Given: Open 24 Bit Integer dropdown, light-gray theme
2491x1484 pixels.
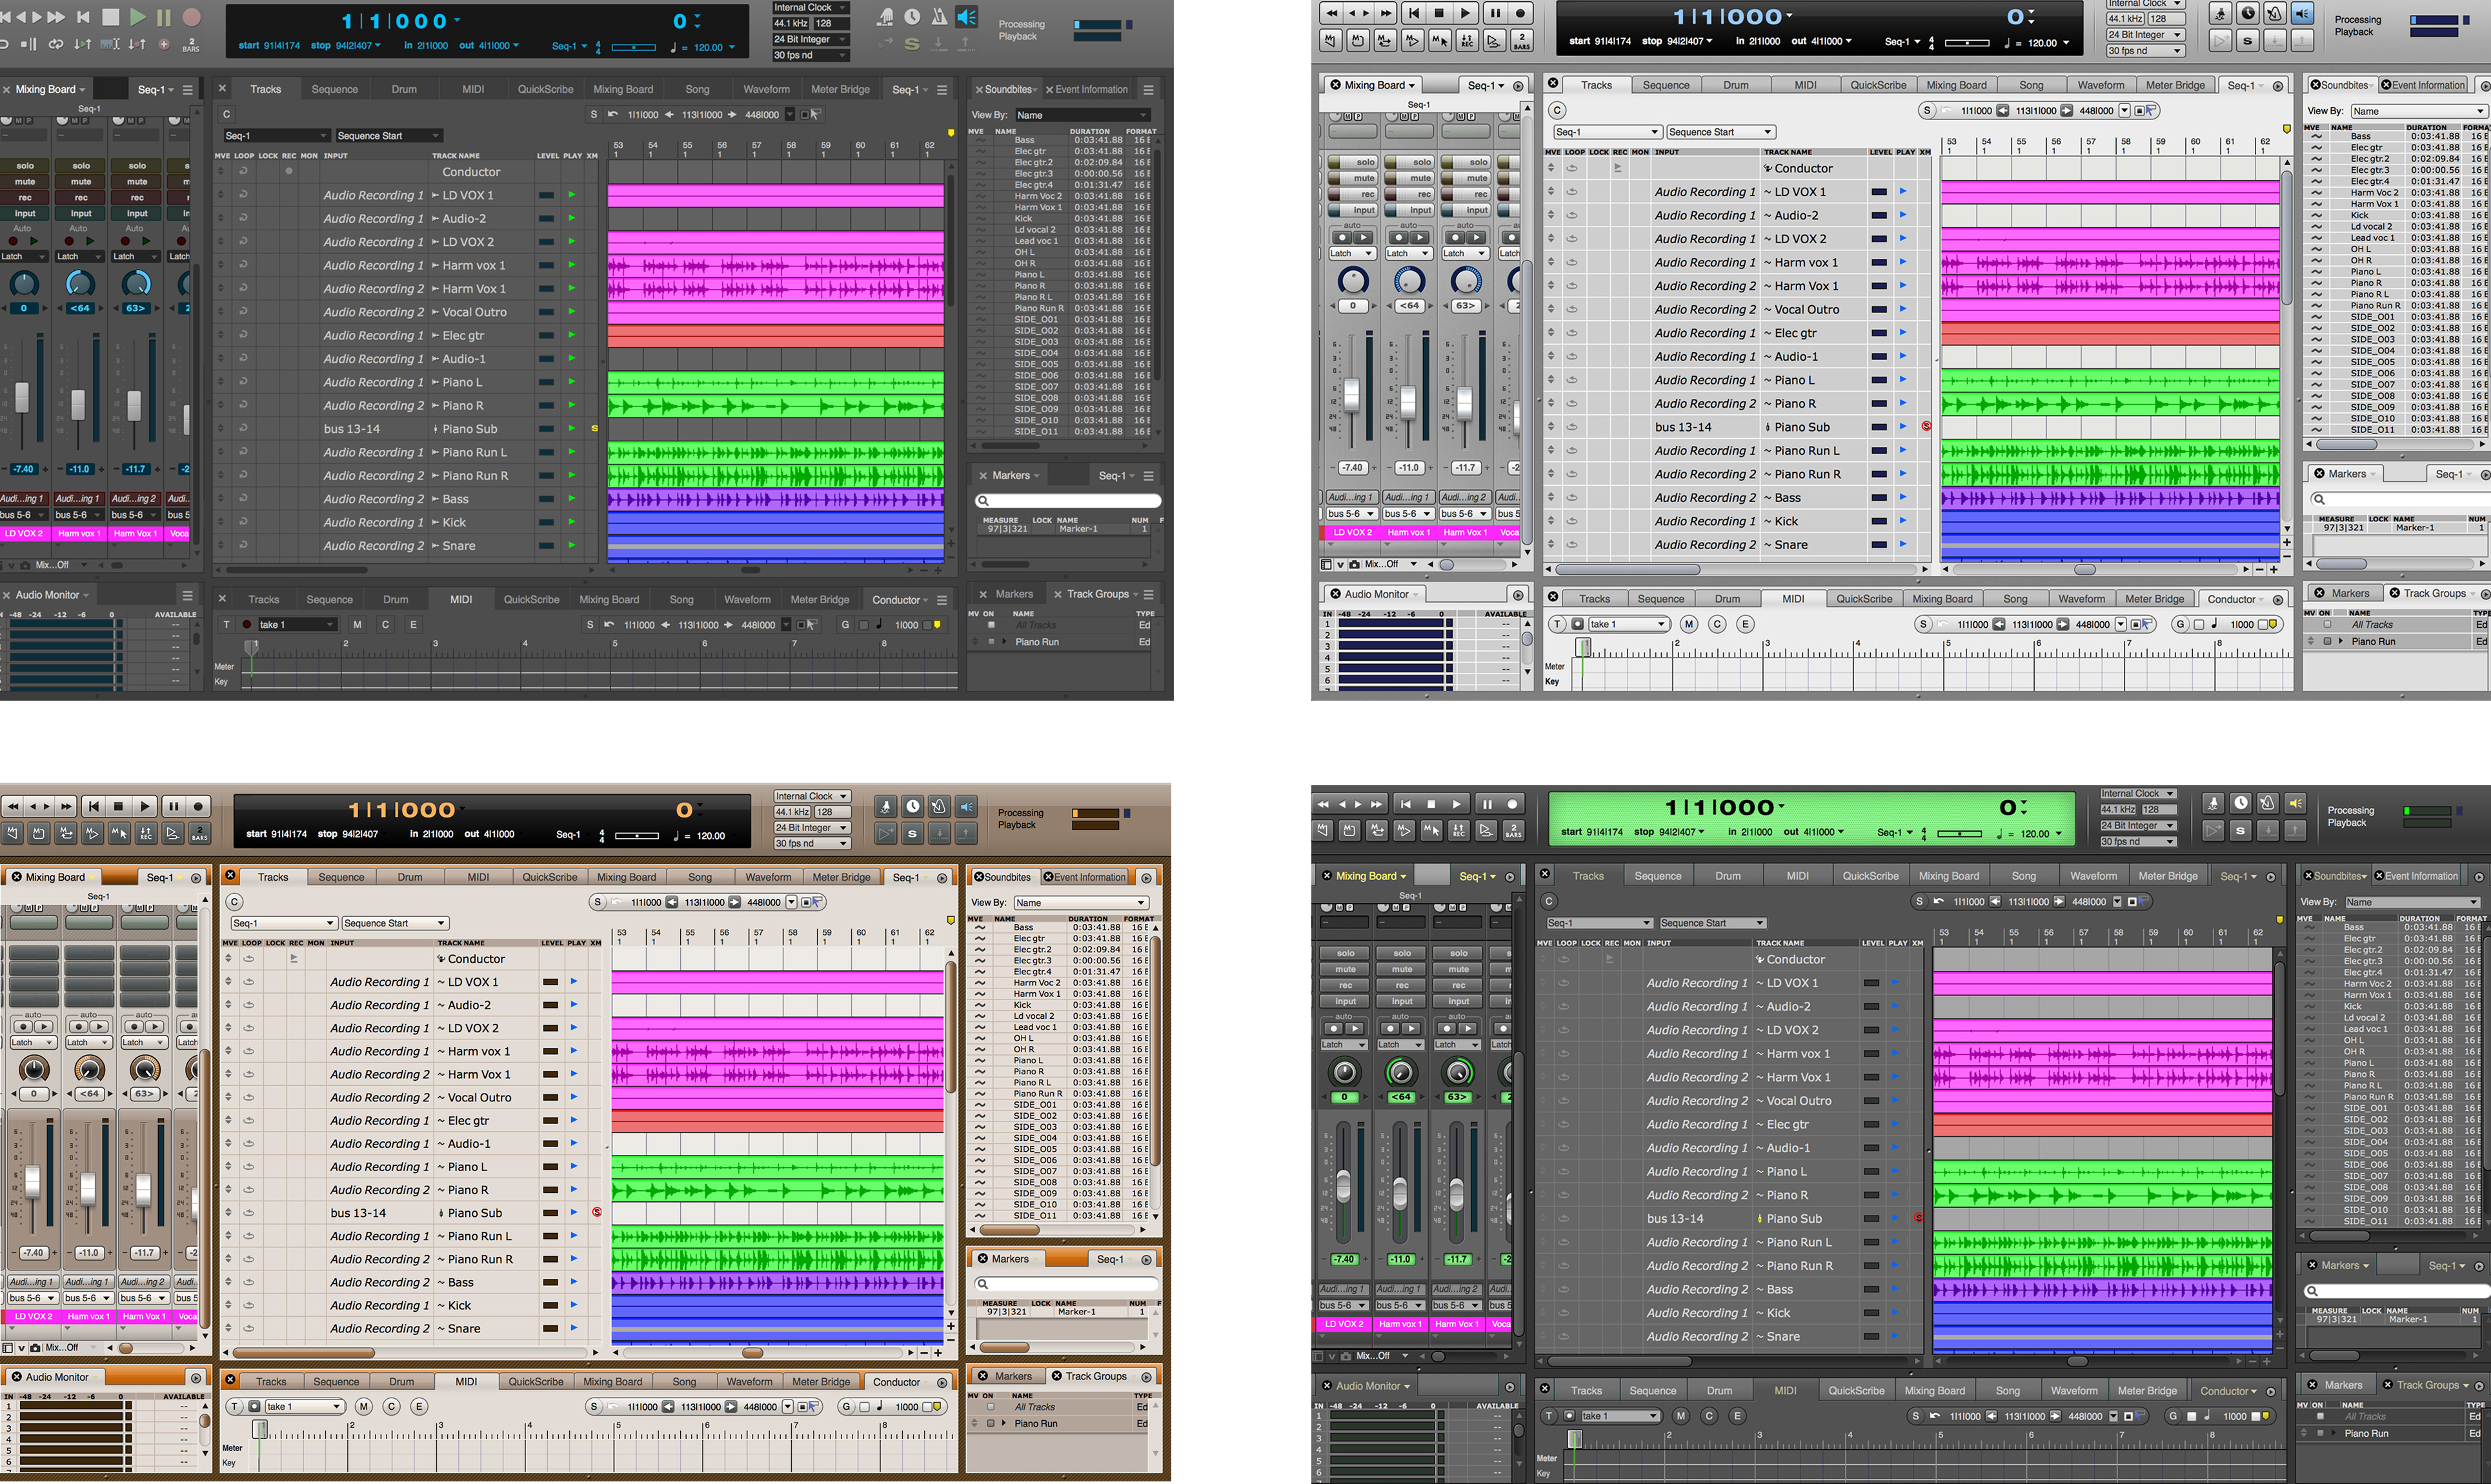Looking at the screenshot, I should pyautogui.click(x=2145, y=34).
